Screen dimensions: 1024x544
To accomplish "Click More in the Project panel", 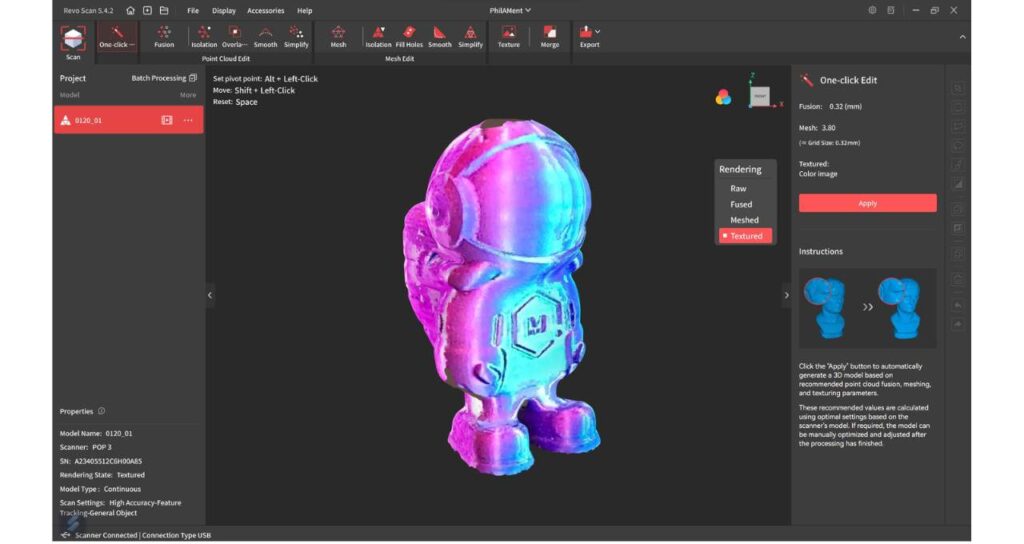I will (188, 95).
